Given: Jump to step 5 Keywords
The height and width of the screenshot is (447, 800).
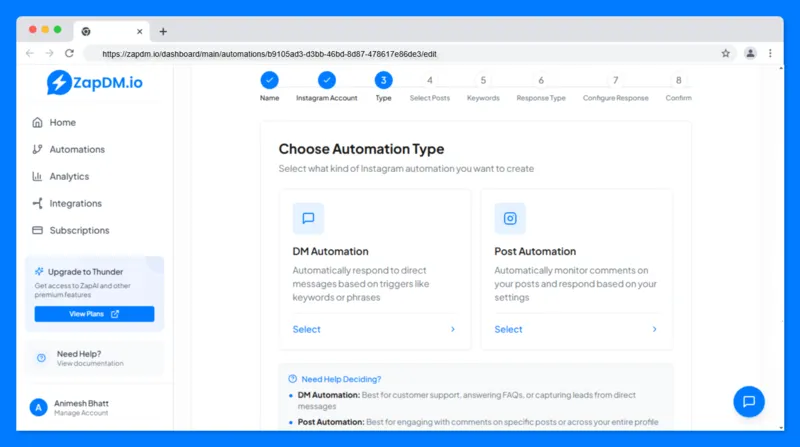Looking at the screenshot, I should click(483, 80).
